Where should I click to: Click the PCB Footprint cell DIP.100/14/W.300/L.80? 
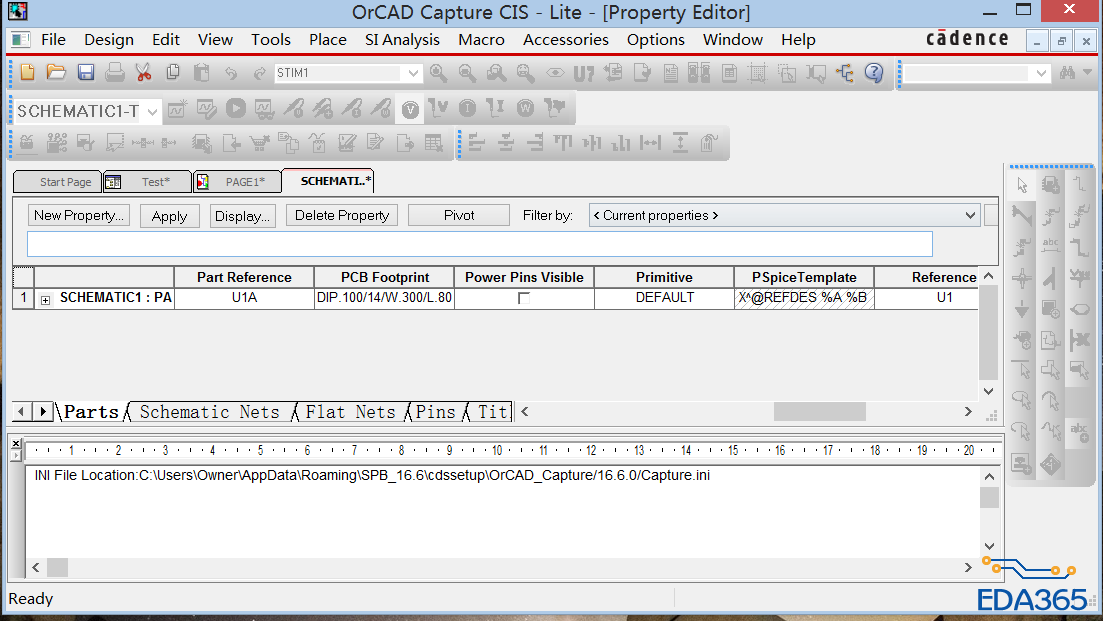(384, 297)
